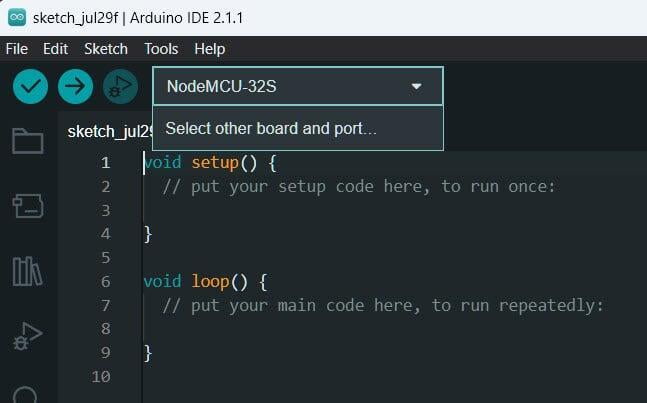647x403 pixels.
Task: Click line number 10 in the gutter
Action: point(101,377)
